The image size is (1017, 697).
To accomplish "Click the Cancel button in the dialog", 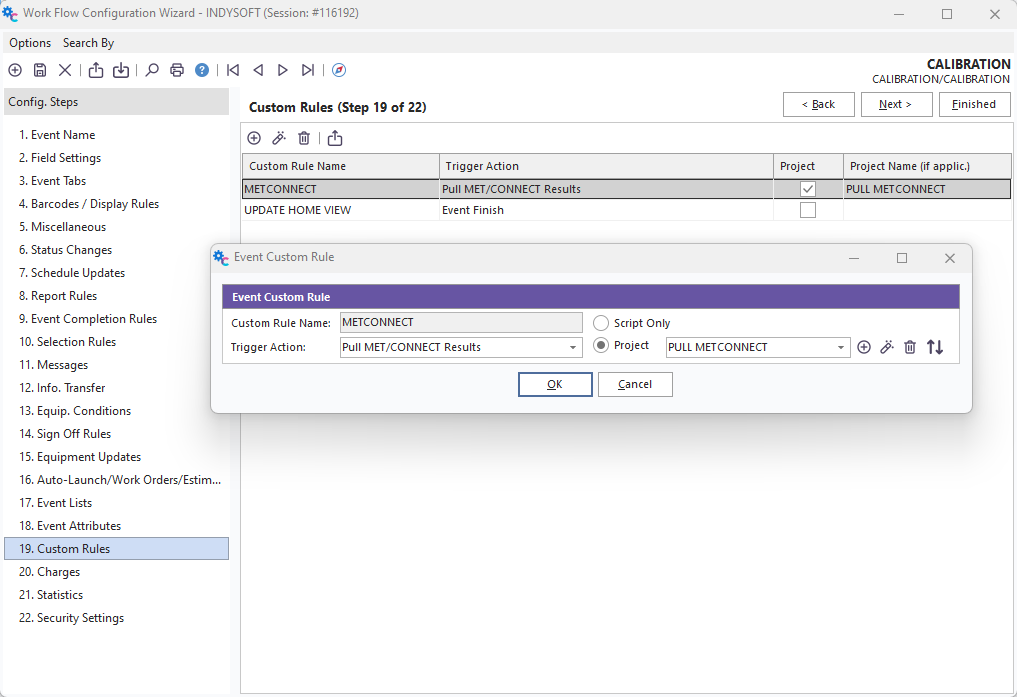I will click(x=635, y=384).
